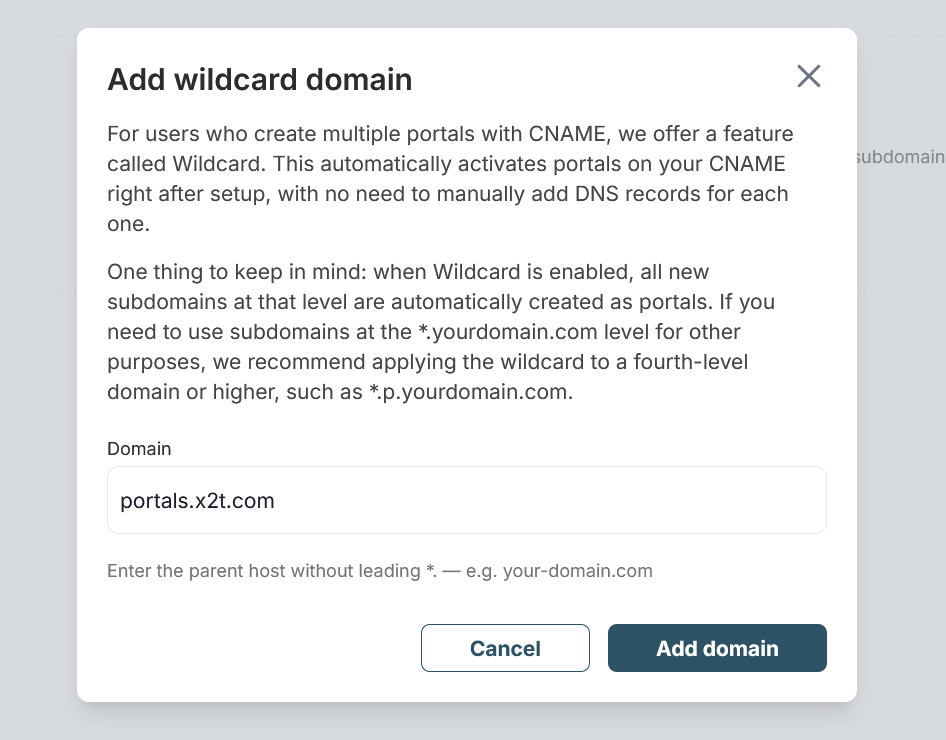This screenshot has height=740, width=946.
Task: Click the helper text about parent host
Action: [x=379, y=571]
